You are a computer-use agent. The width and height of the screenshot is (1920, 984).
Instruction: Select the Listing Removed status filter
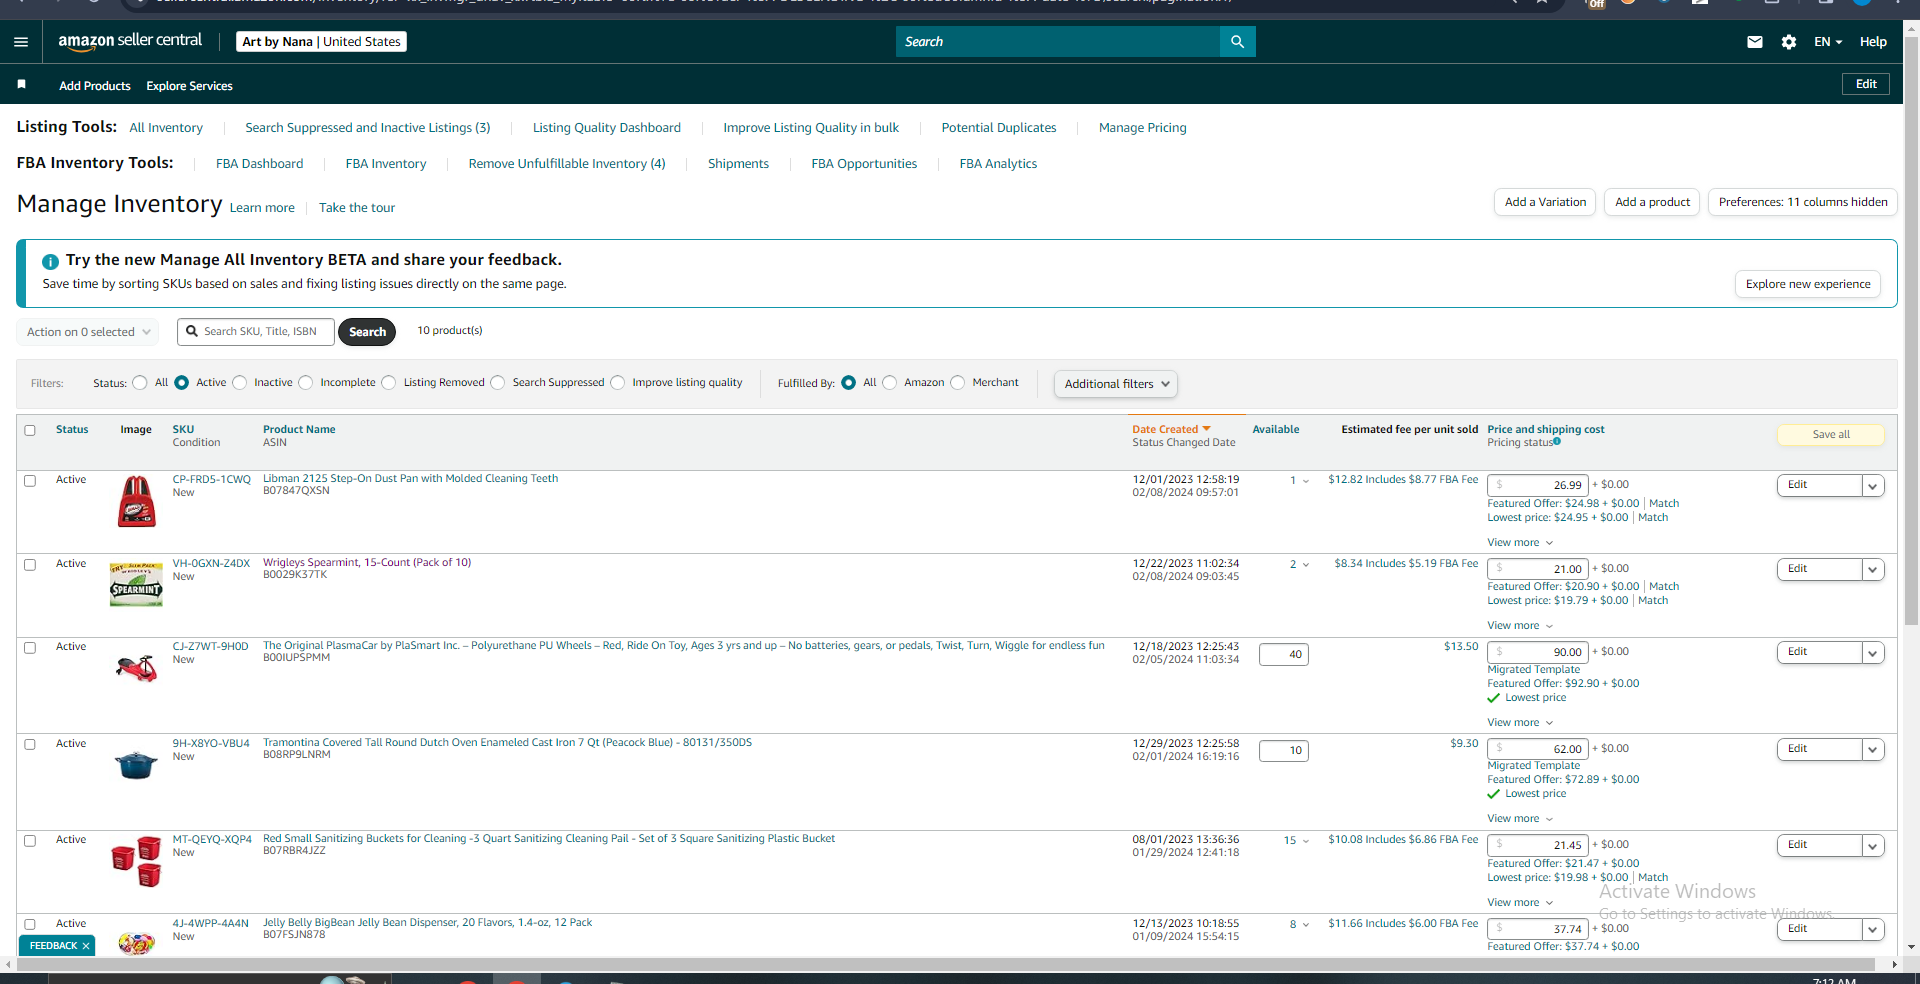[389, 383]
